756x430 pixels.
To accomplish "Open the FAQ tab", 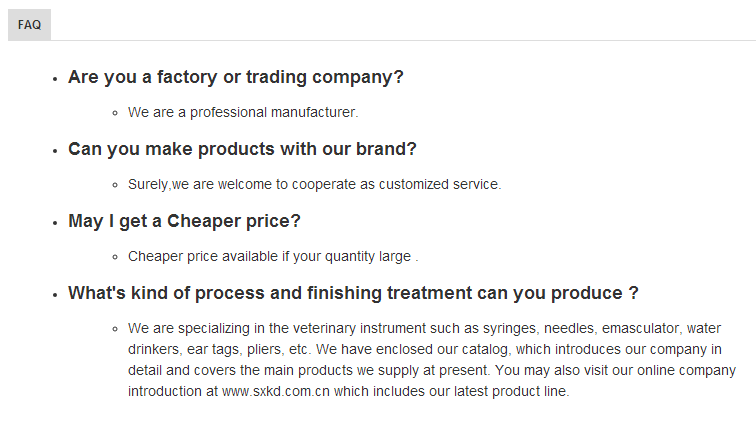I will click(x=29, y=25).
